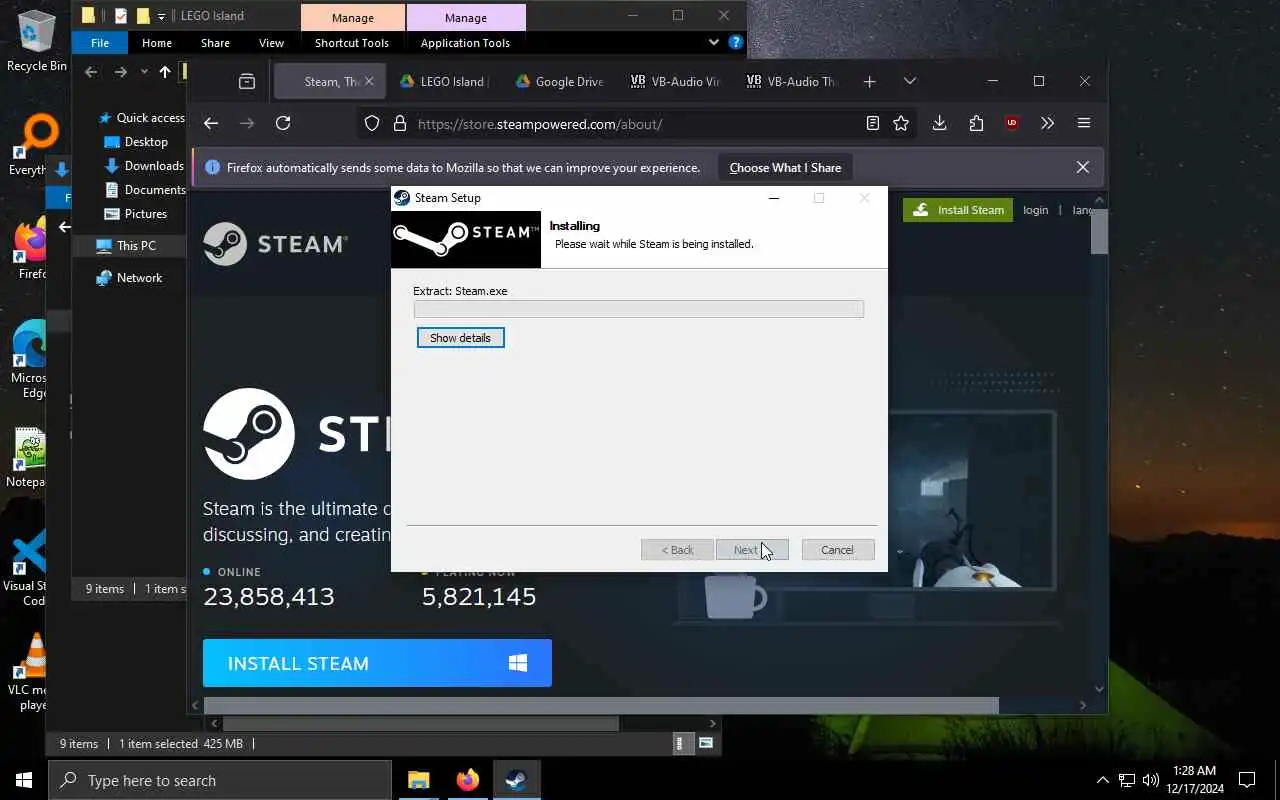Open Explorer help question mark icon
The image size is (1280, 800).
pyautogui.click(x=736, y=42)
